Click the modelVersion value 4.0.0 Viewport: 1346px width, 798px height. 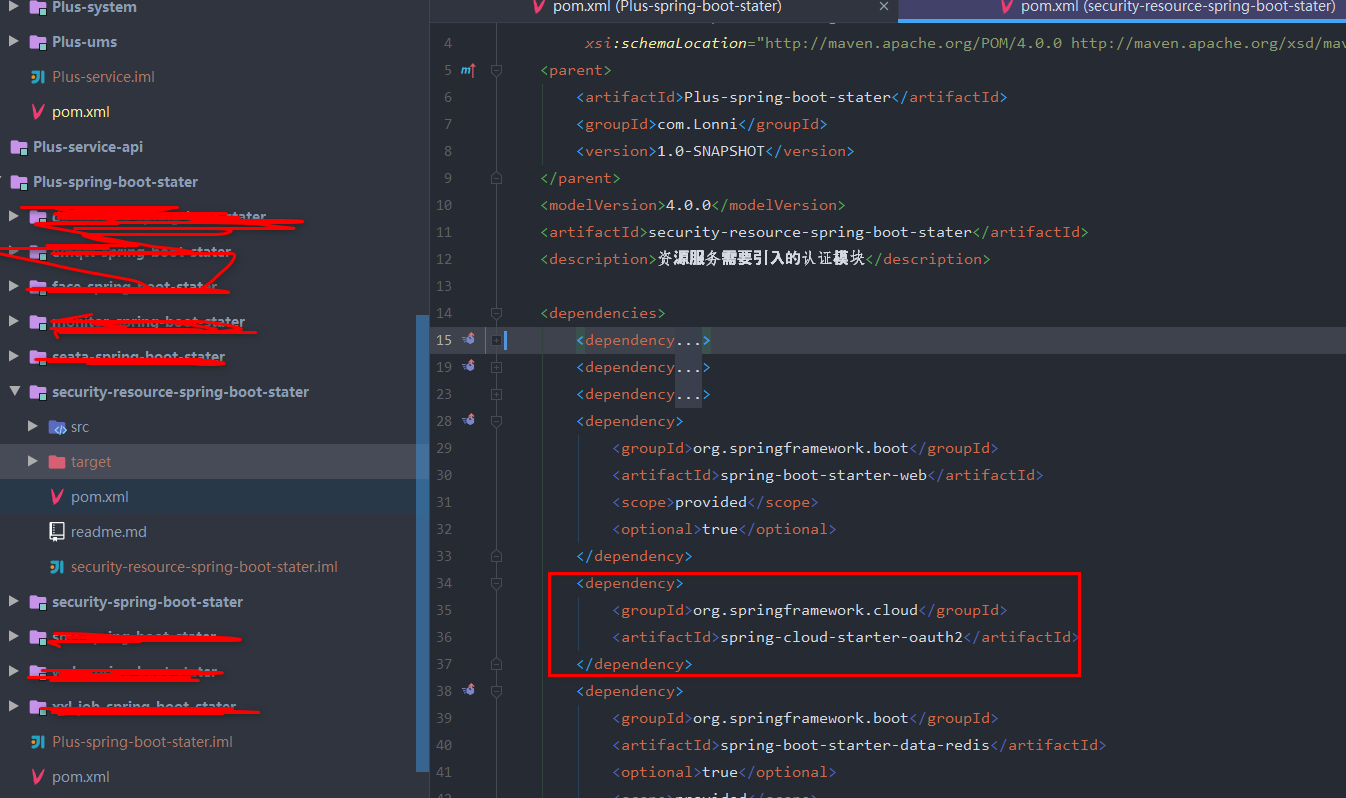click(688, 205)
